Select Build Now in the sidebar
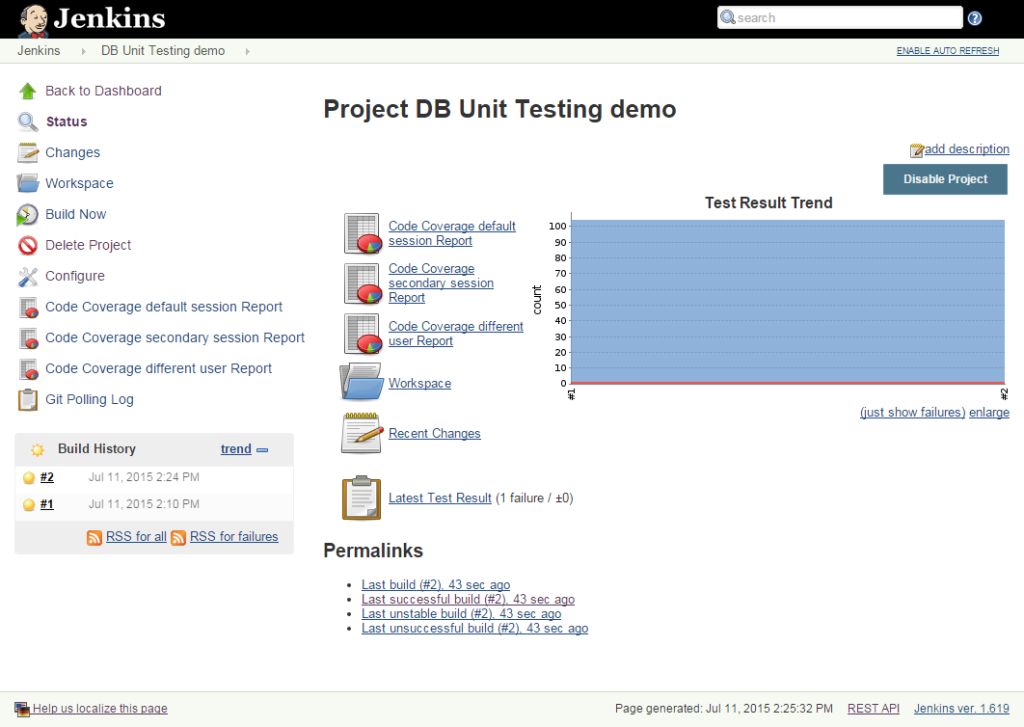The image size is (1024, 727). click(x=76, y=214)
